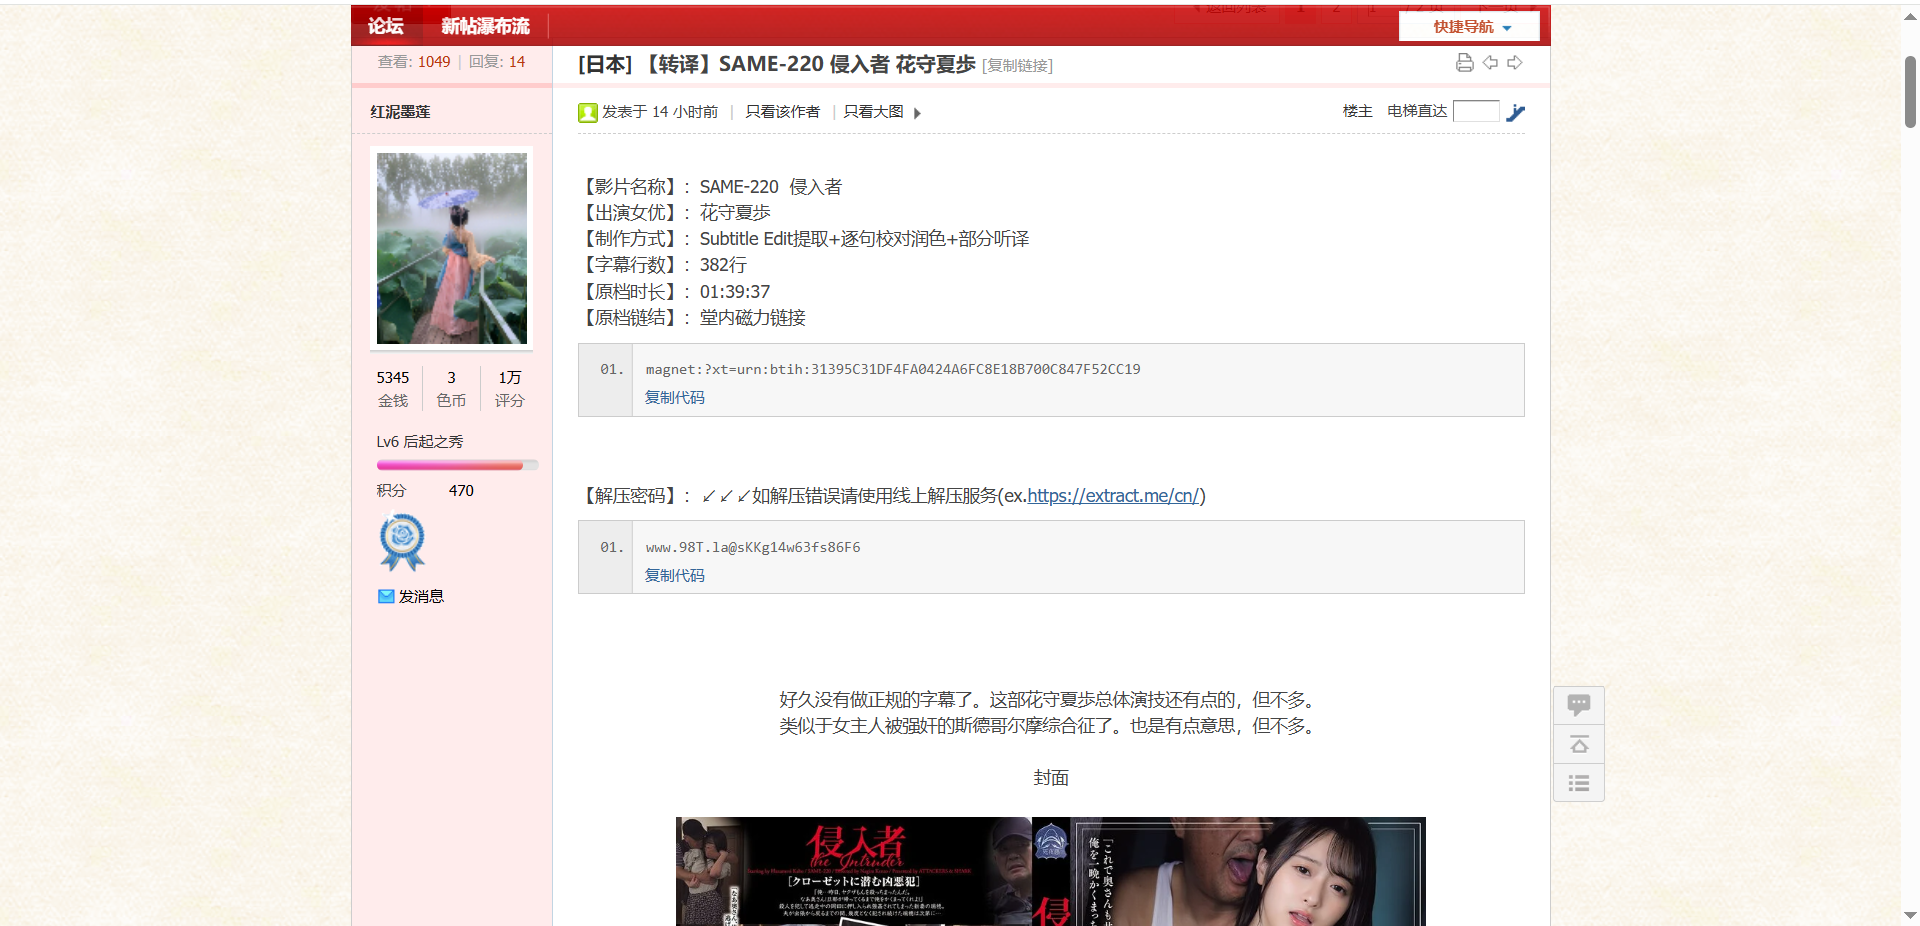1920x926 pixels.
Task: Click the pink level progress bar
Action: 457,465
